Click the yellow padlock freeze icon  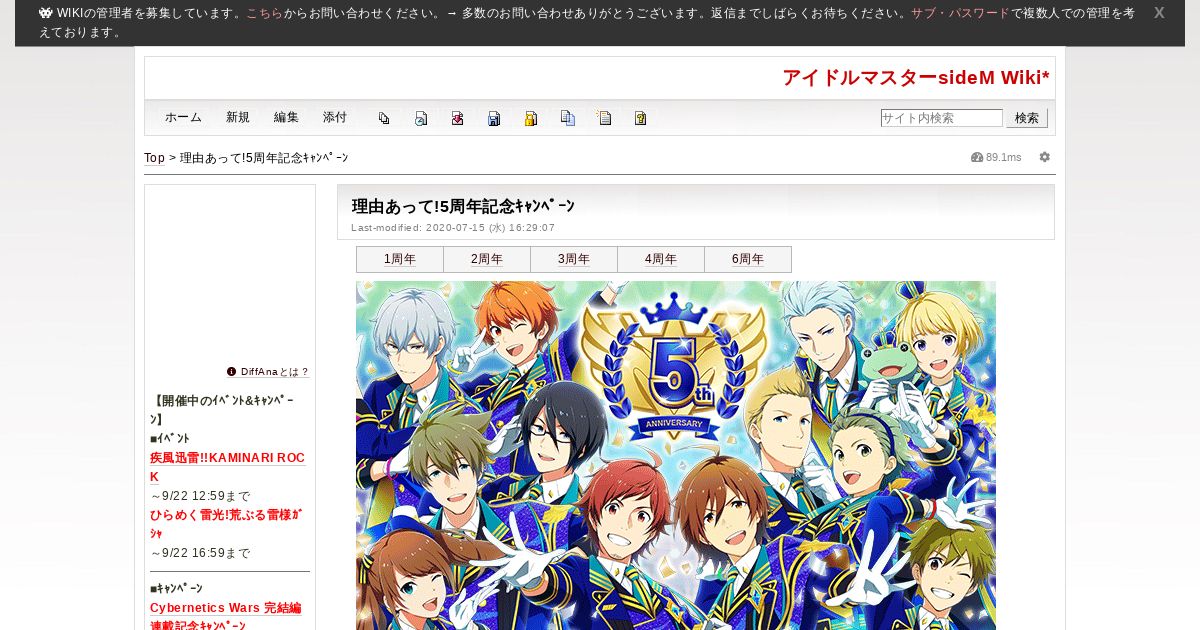[x=531, y=118]
